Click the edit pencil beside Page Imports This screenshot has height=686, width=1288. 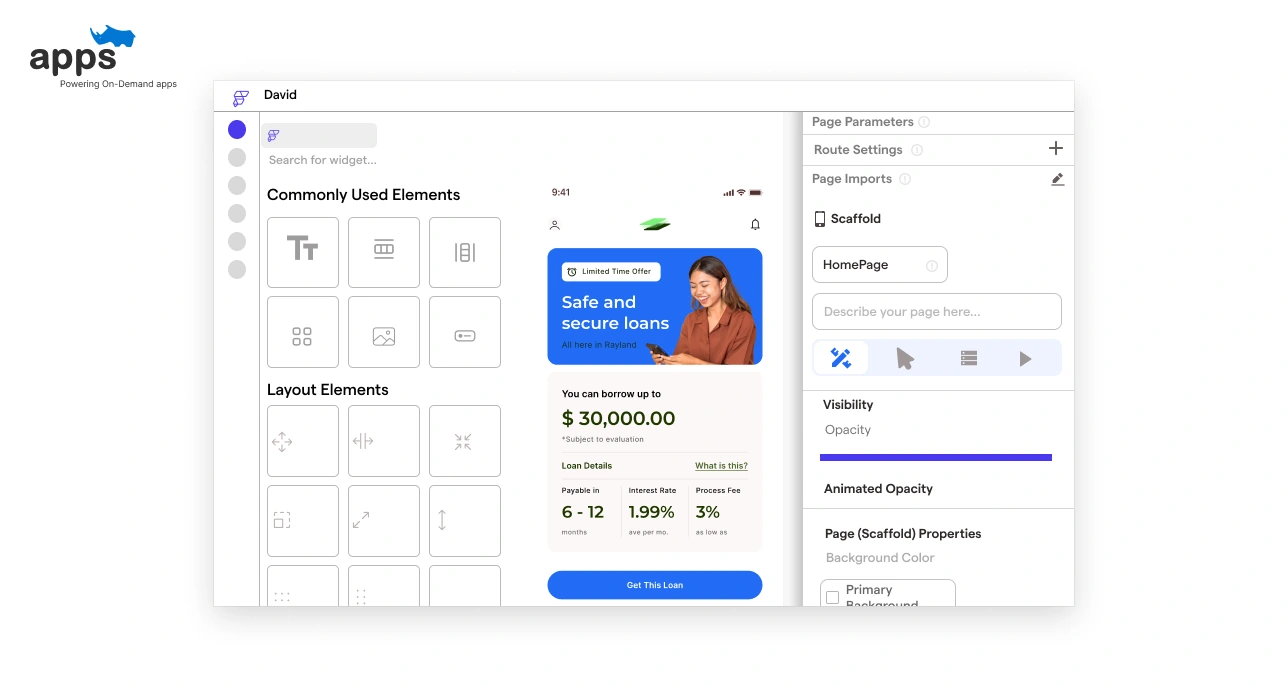tap(1057, 179)
